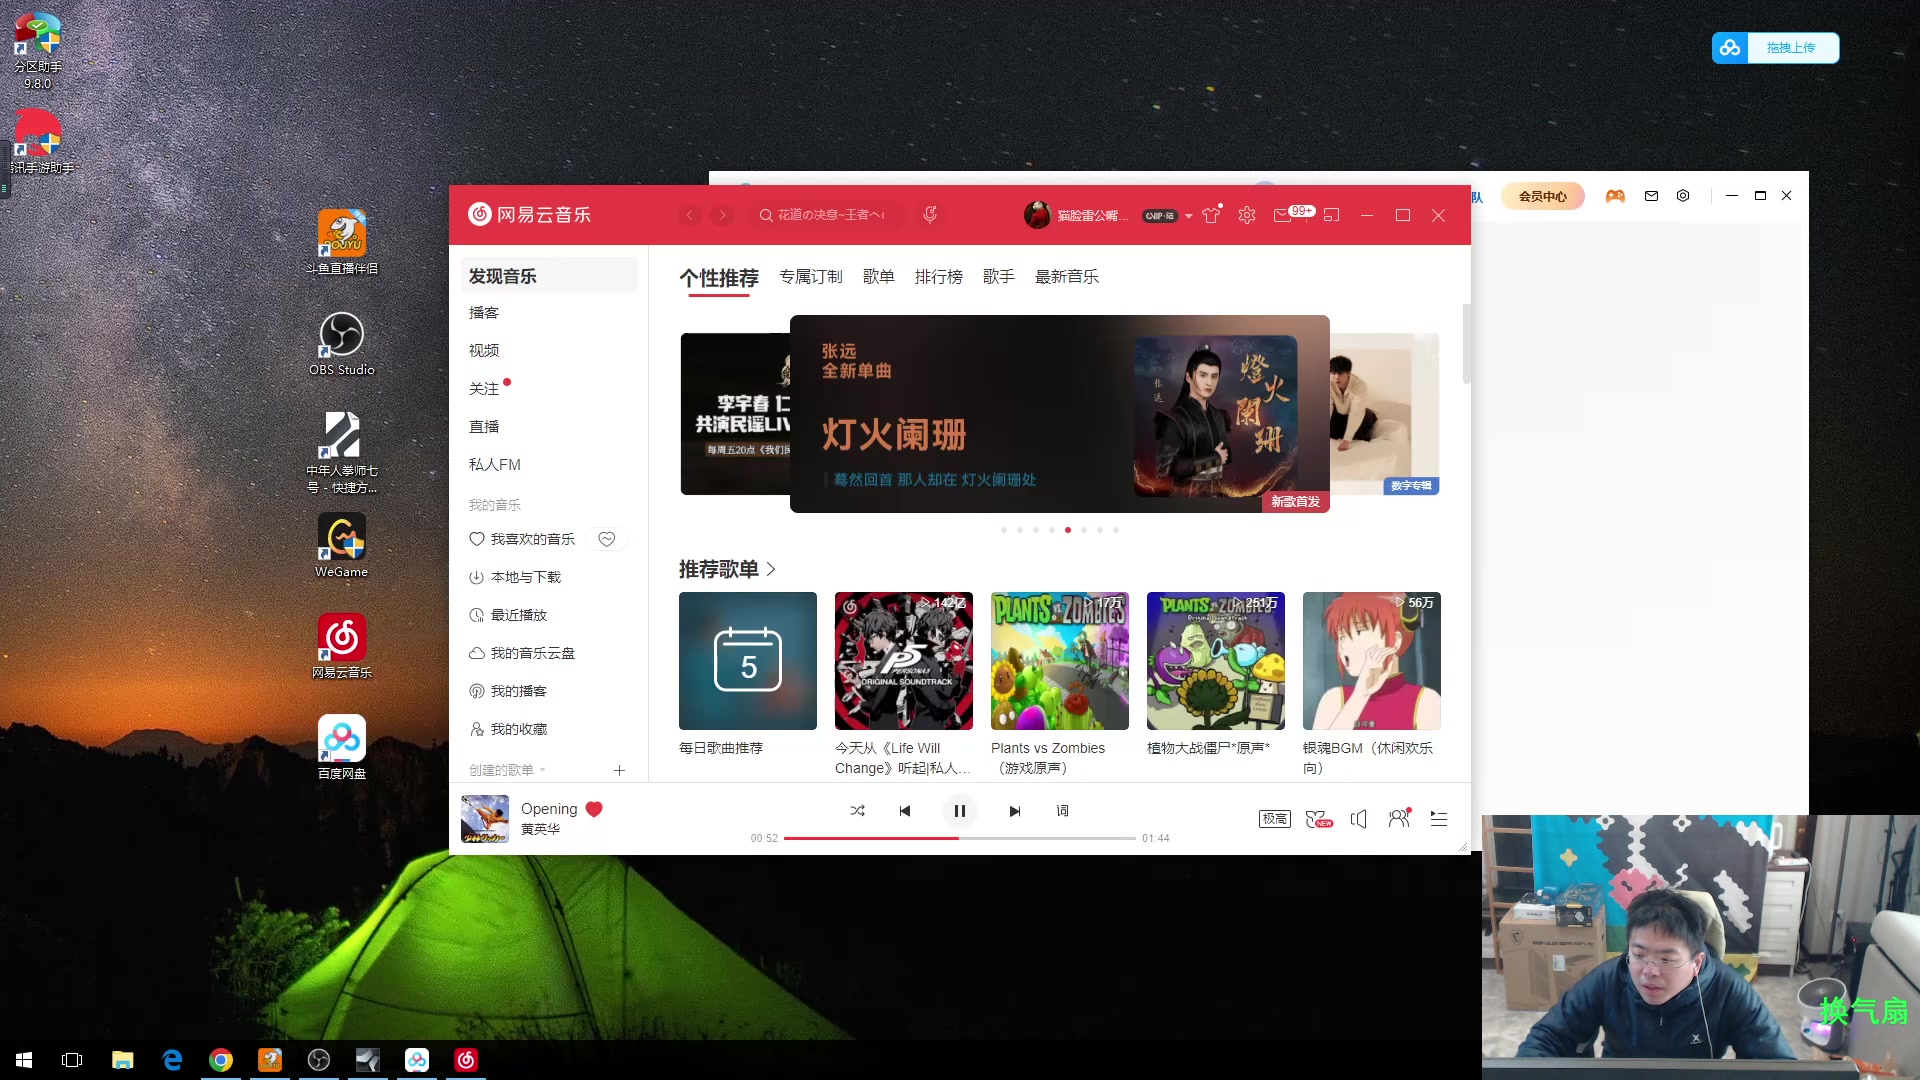Switch to the 排行榜 tab
1920x1080 pixels.
coord(938,277)
